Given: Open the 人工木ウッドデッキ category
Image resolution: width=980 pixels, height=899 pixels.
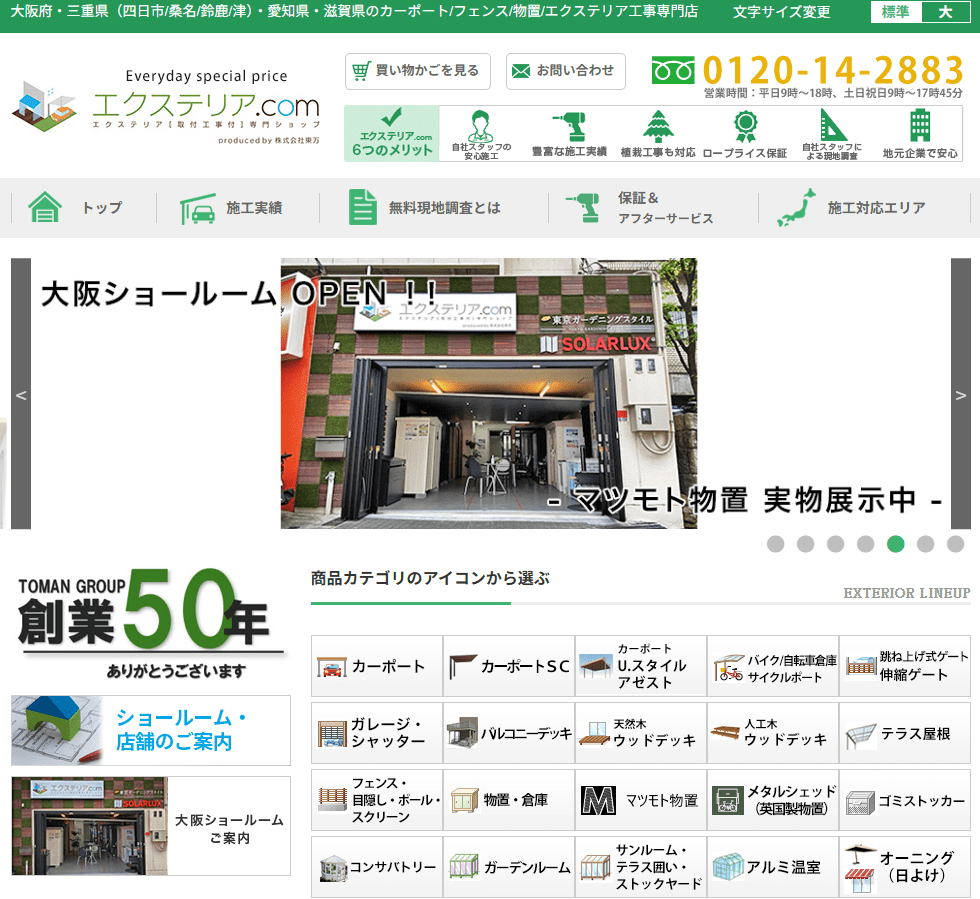Looking at the screenshot, I should pos(772,733).
